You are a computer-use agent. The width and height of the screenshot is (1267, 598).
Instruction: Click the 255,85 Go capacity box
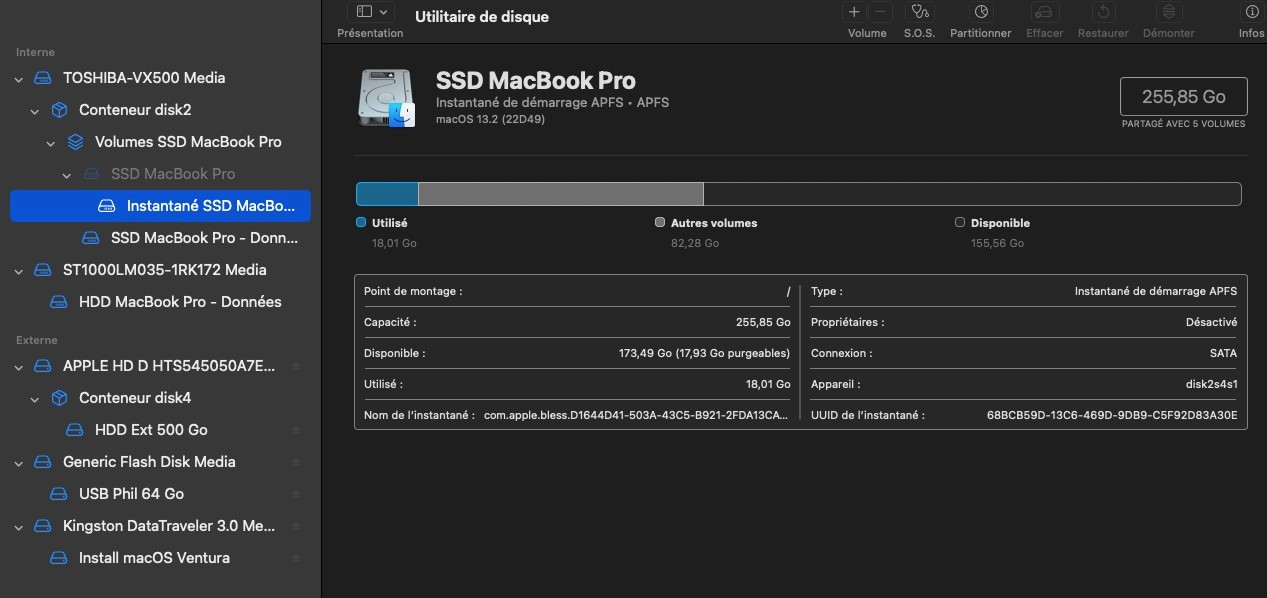click(1184, 97)
